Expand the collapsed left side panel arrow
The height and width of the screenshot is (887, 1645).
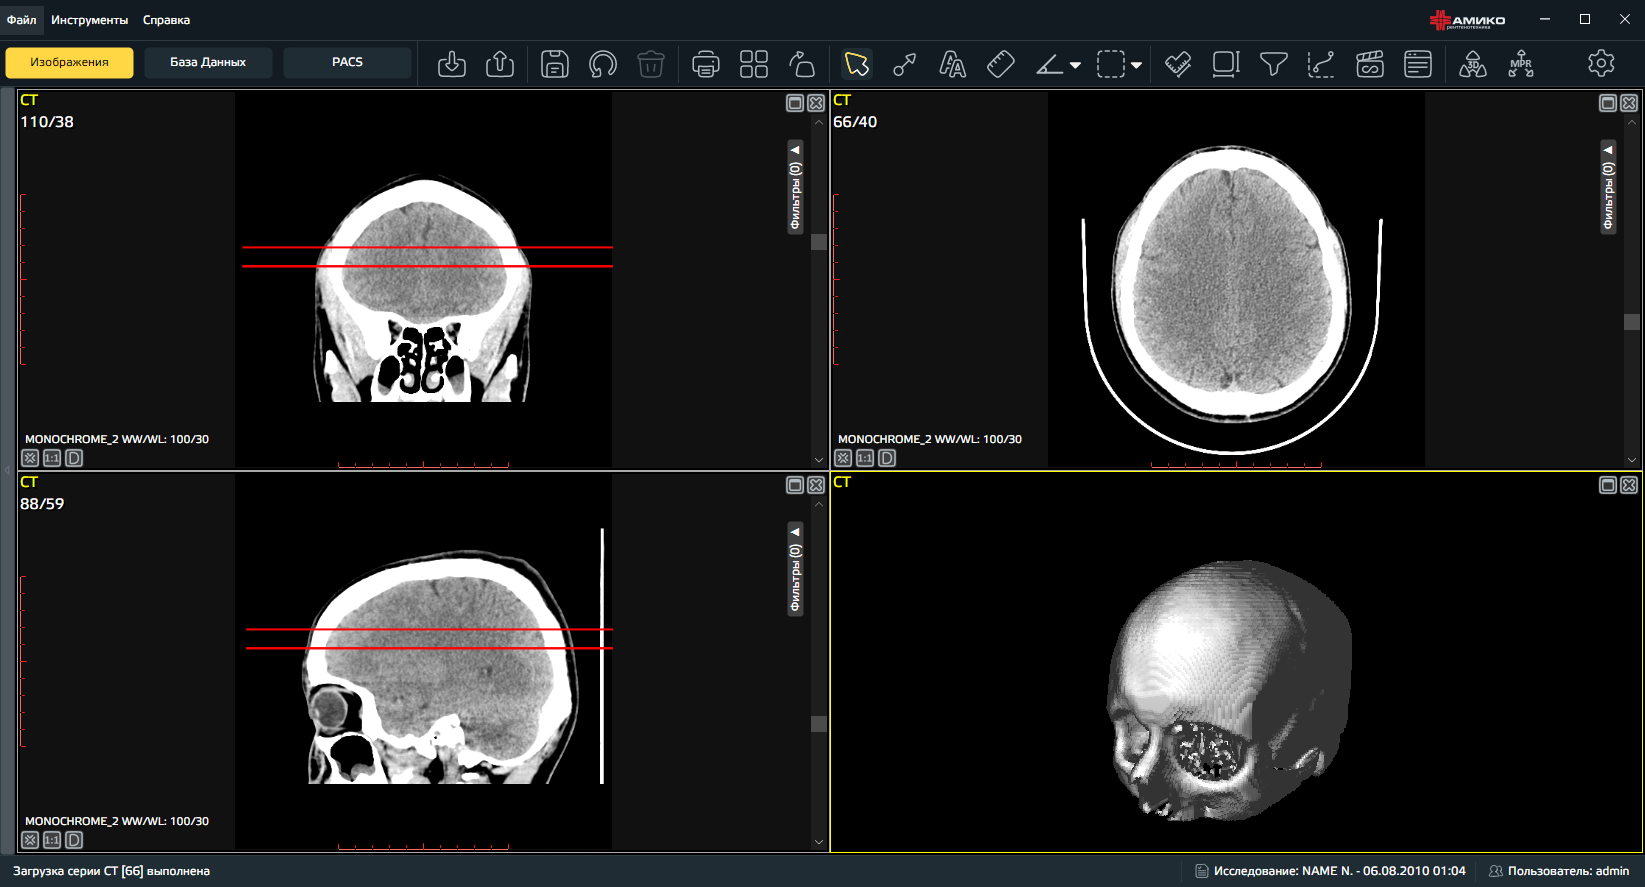(7, 470)
